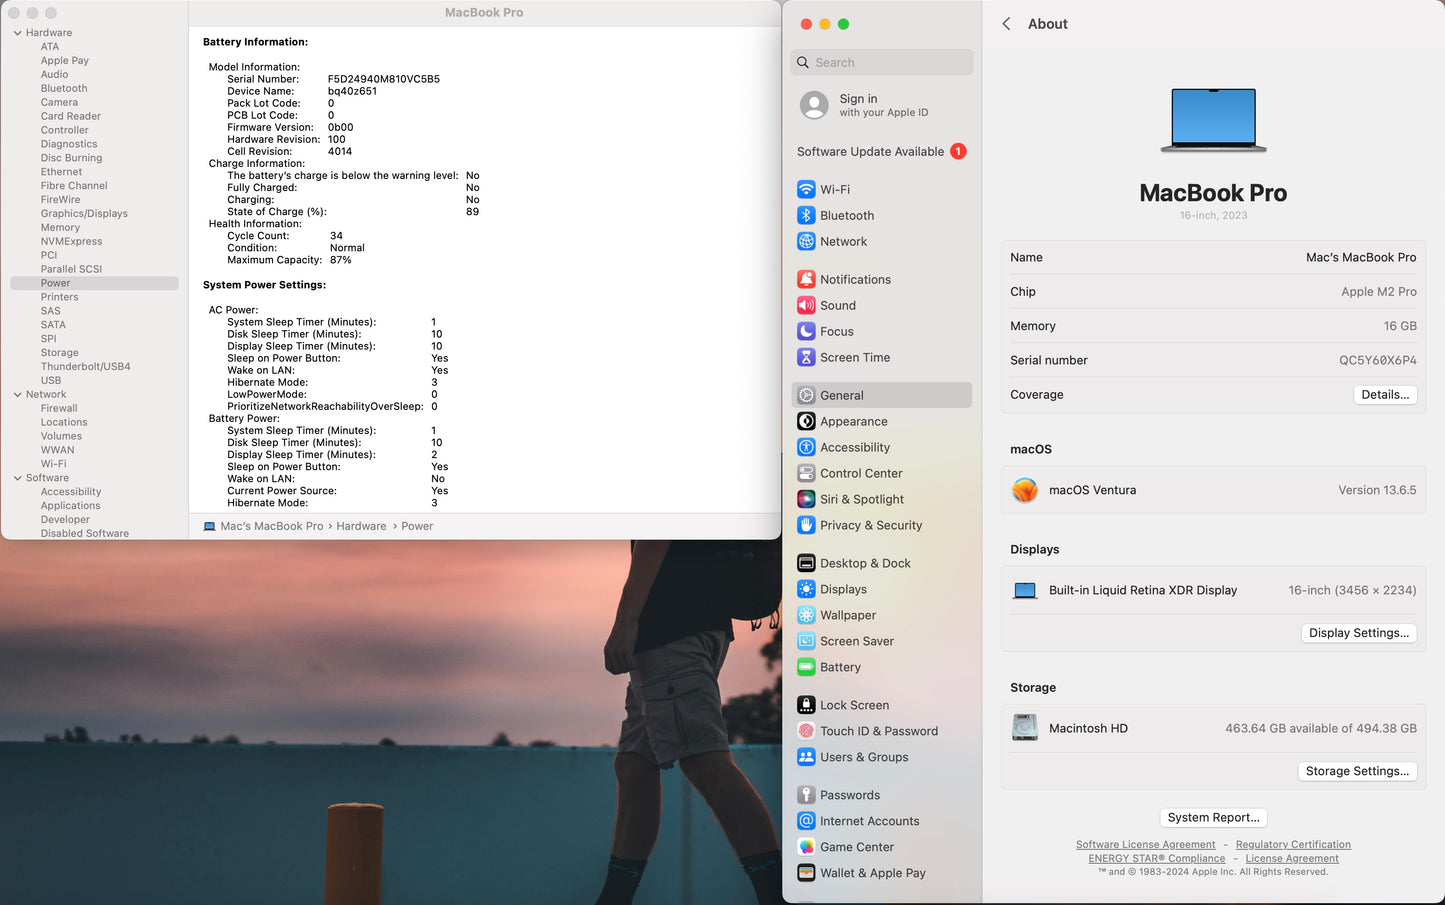Viewport: 1445px width, 905px height.
Task: Collapse the Hardware tree section
Action: [x=18, y=33]
